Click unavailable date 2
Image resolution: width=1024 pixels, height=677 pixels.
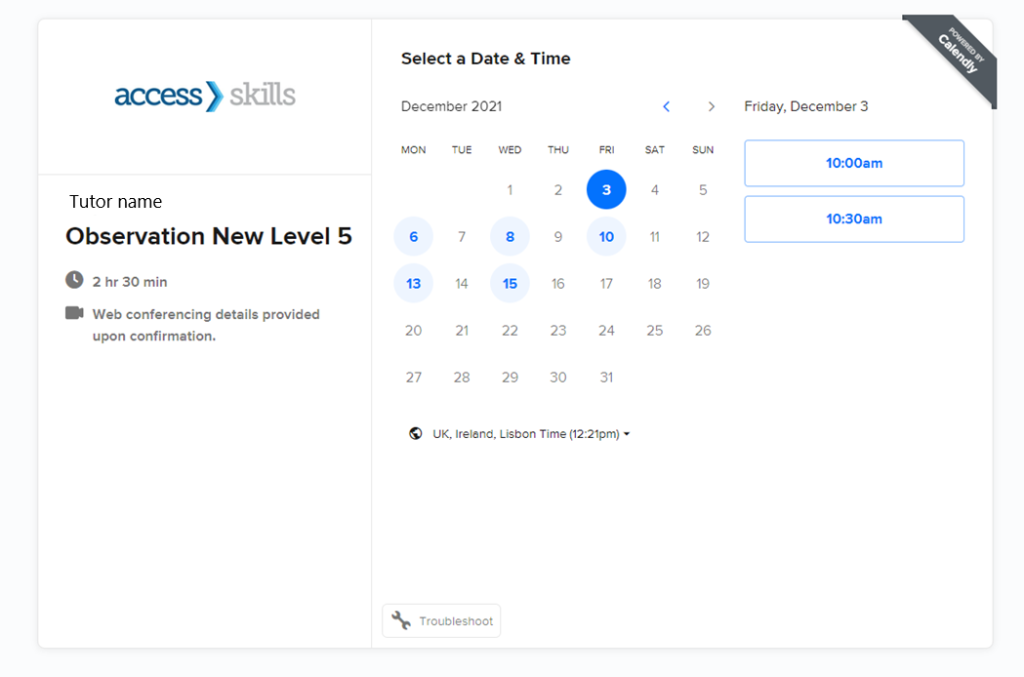558,190
